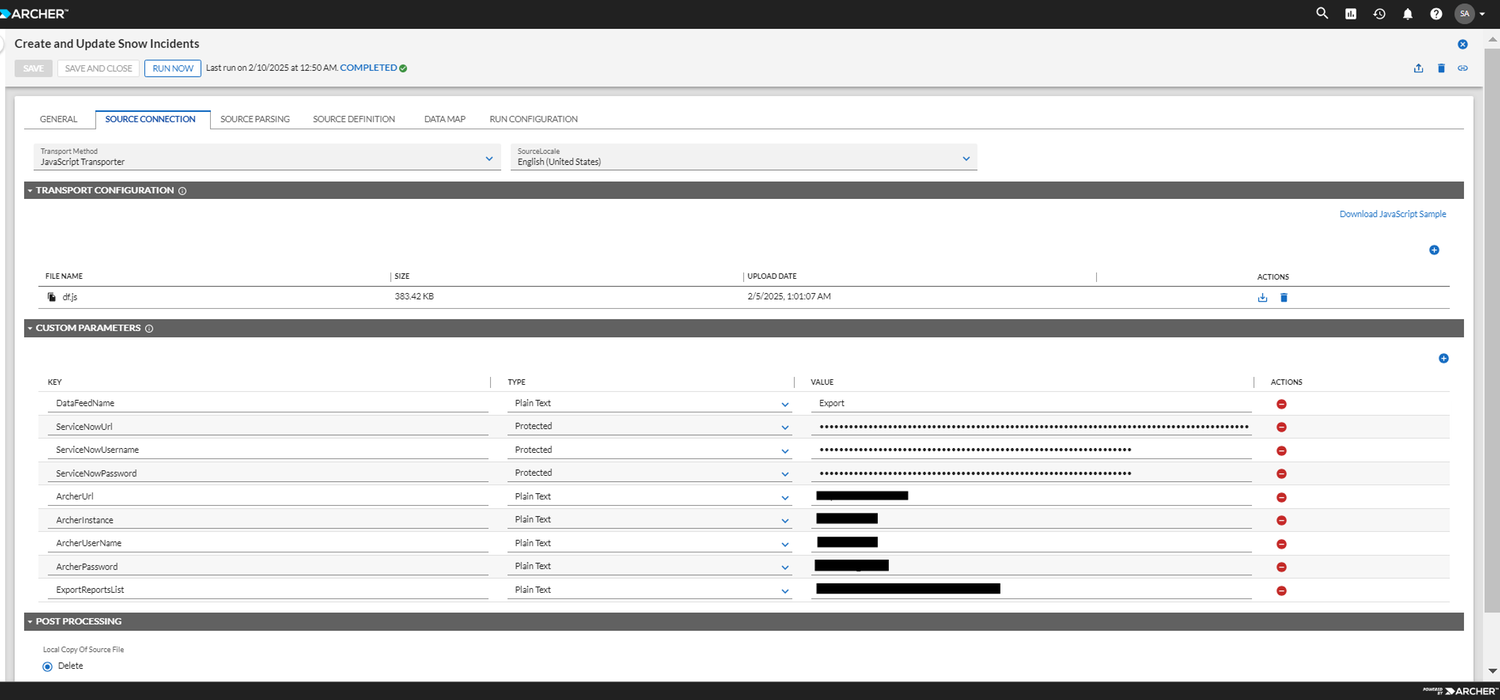The image size is (1500, 700).
Task: Show Transport Configuration info tooltip
Action: pyautogui.click(x=182, y=190)
